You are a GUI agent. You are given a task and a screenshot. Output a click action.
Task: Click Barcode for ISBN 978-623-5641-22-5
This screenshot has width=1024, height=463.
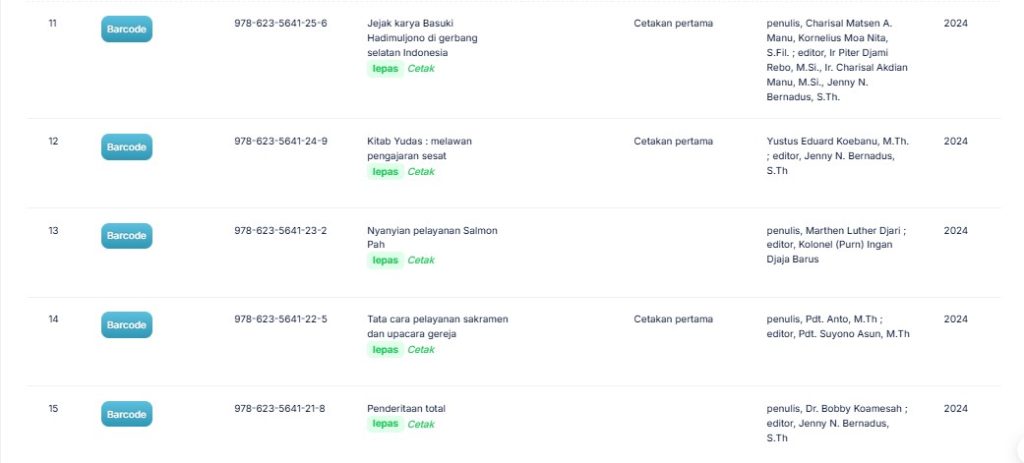tap(126, 325)
